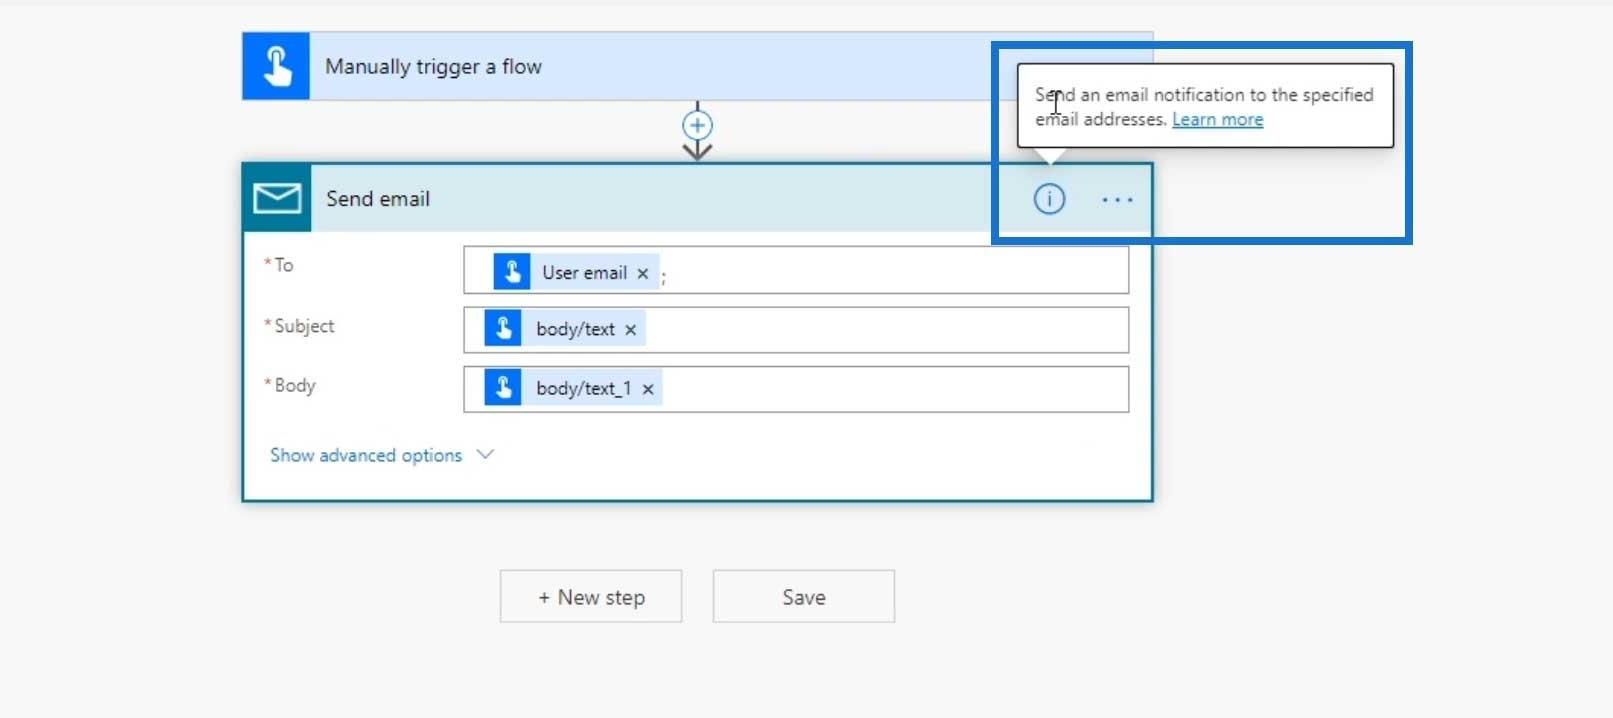The width and height of the screenshot is (1613, 718).
Task: Insert a step via plus connector
Action: coord(697,125)
